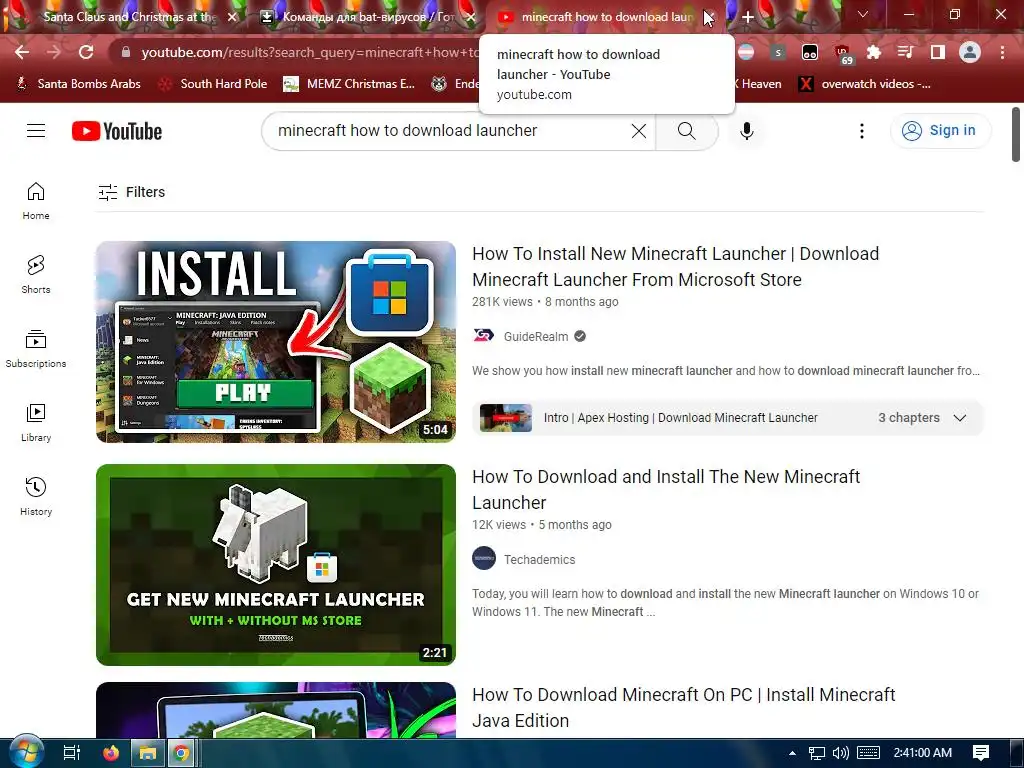This screenshot has width=1024, height=768.
Task: Open the Windows Start orb
Action: 25,752
